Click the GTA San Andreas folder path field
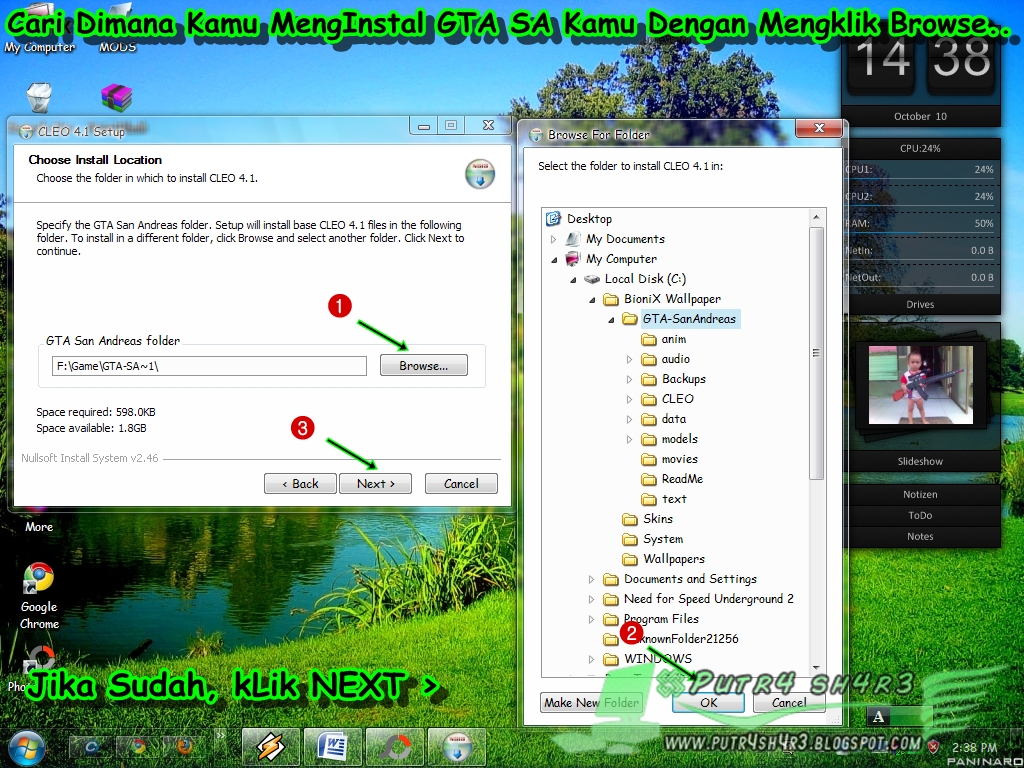Screen dimensions: 1024x768 pyautogui.click(x=209, y=366)
